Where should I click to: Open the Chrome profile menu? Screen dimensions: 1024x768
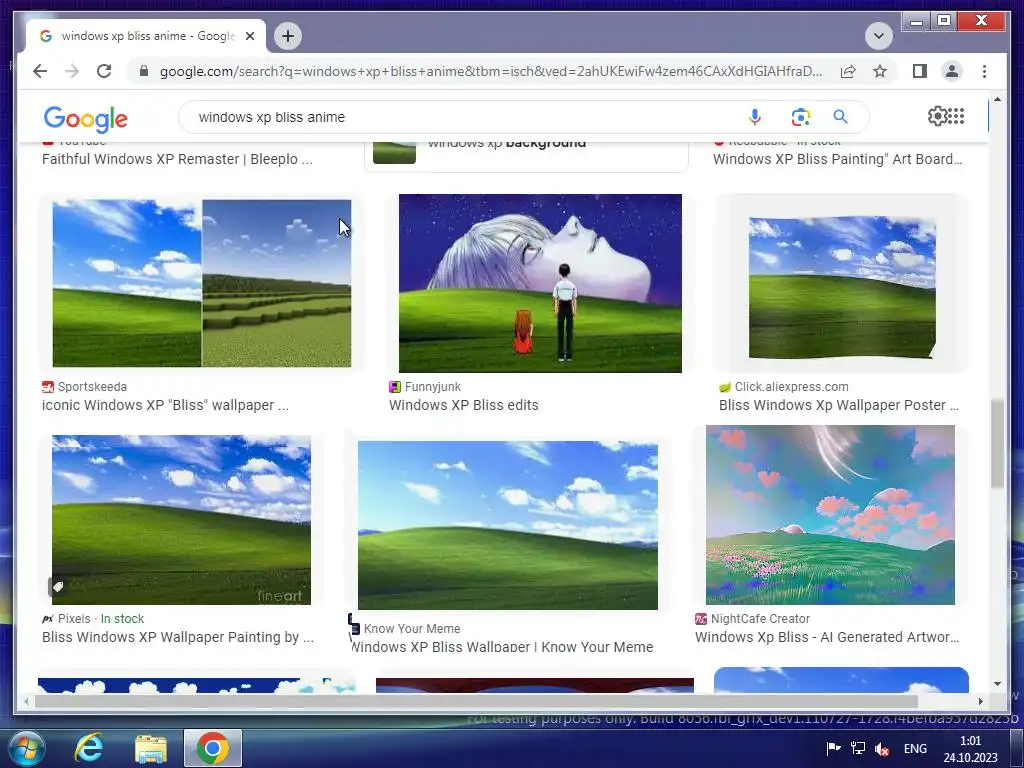952,71
